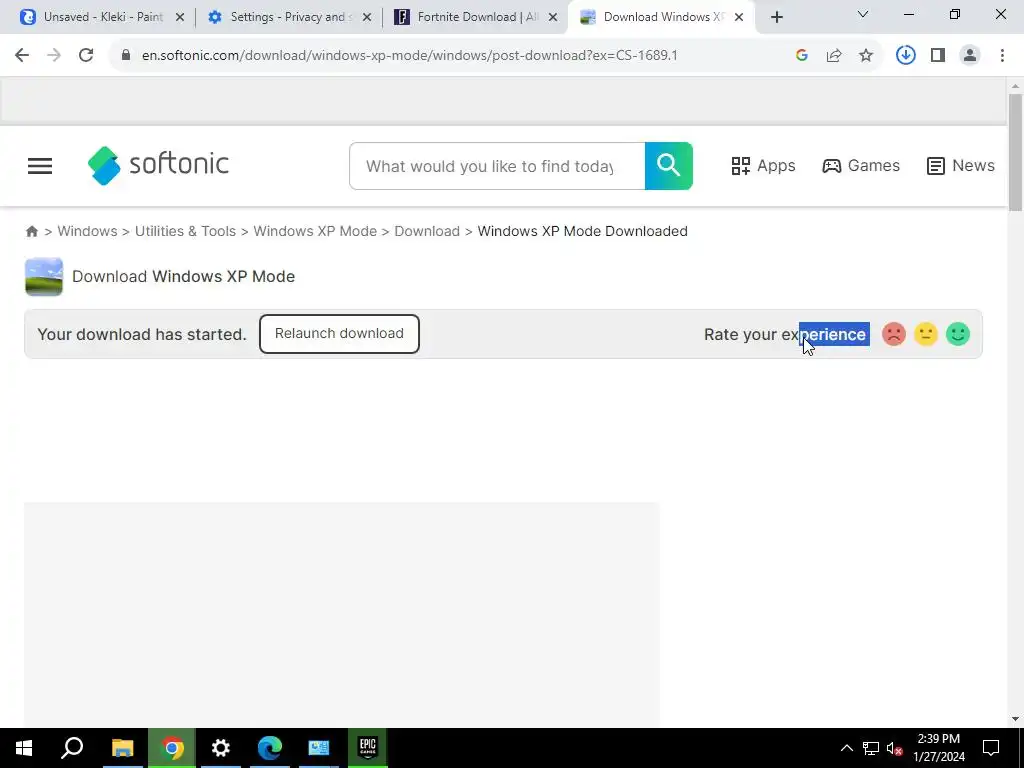
Task: Close the Fortnite Download tab
Action: tap(553, 18)
